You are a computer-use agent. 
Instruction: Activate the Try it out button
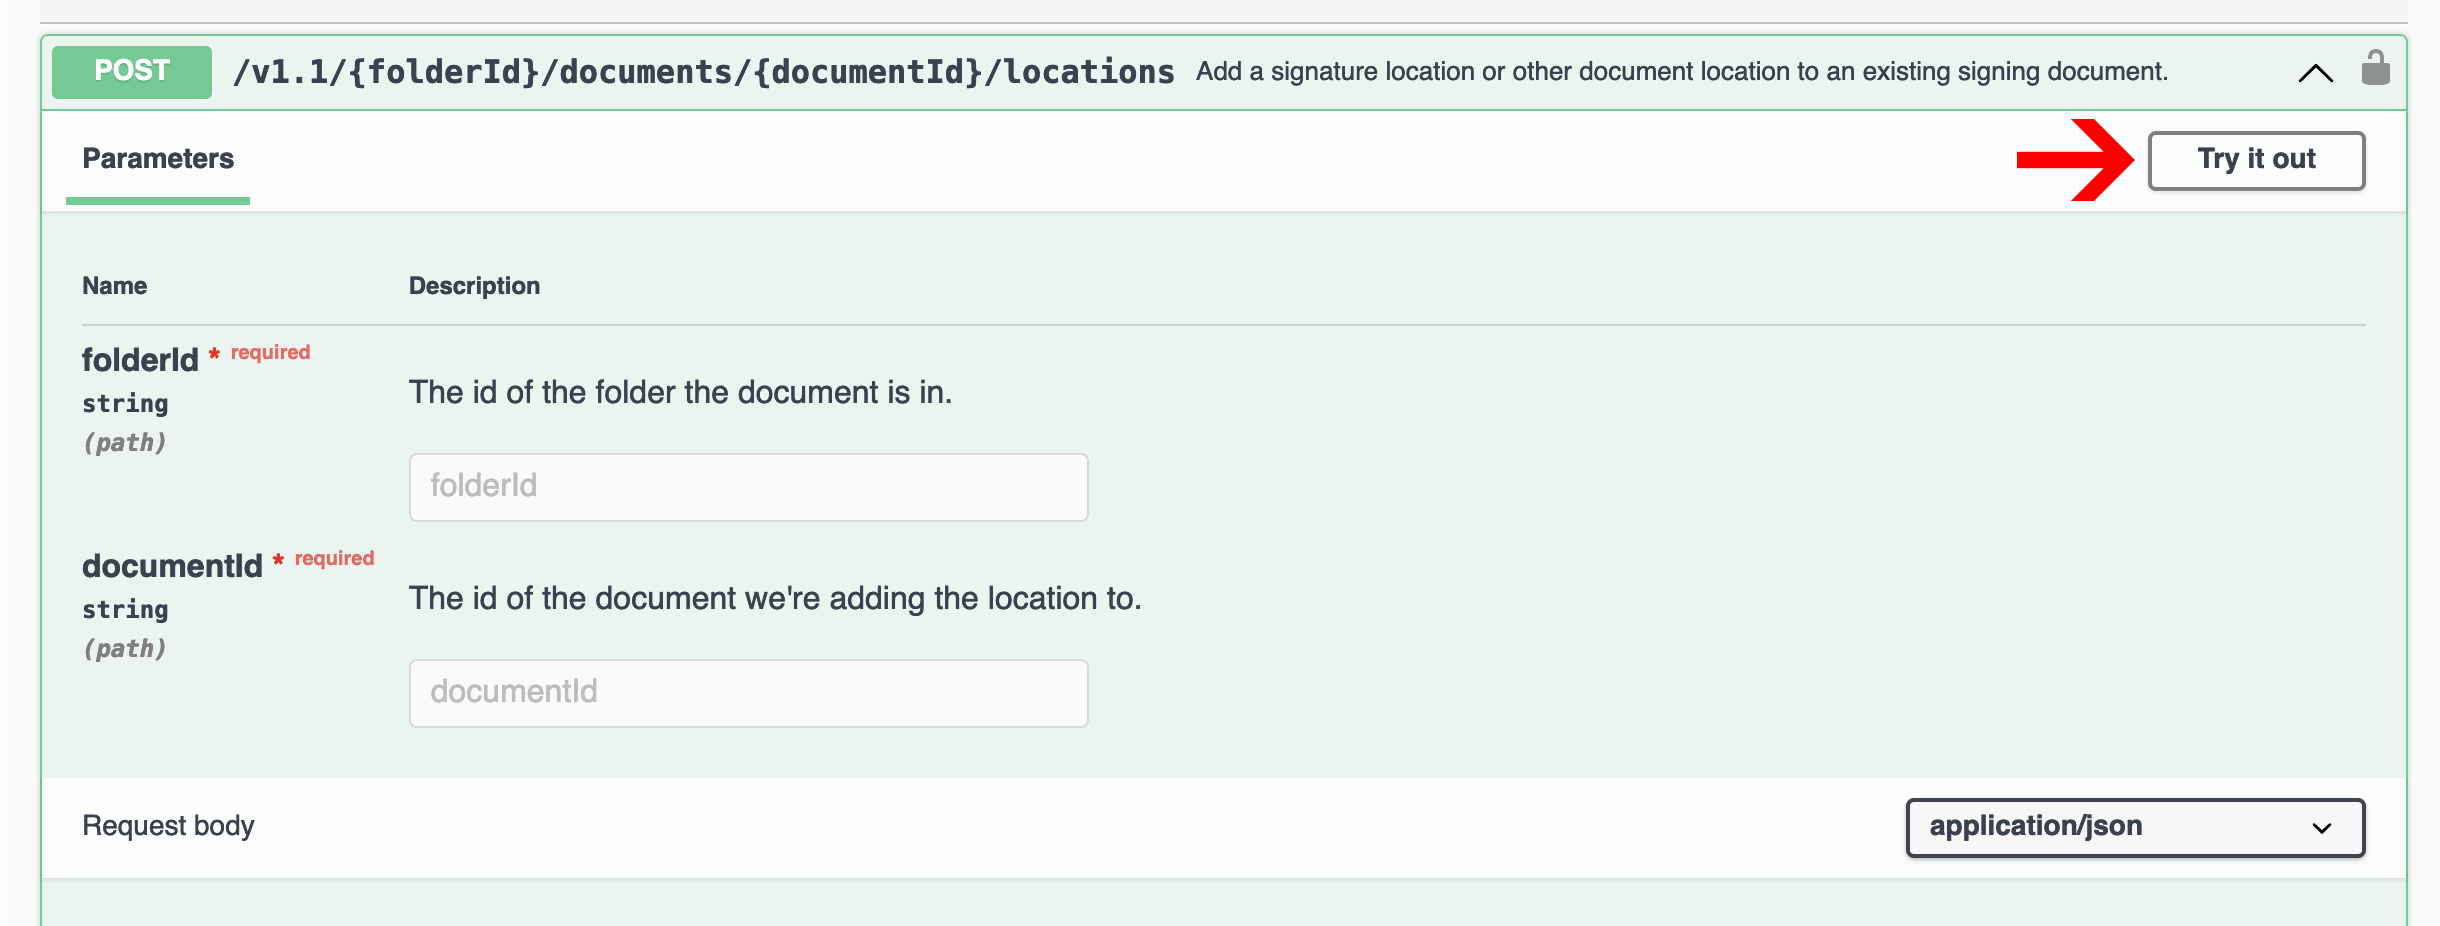click(x=2256, y=159)
